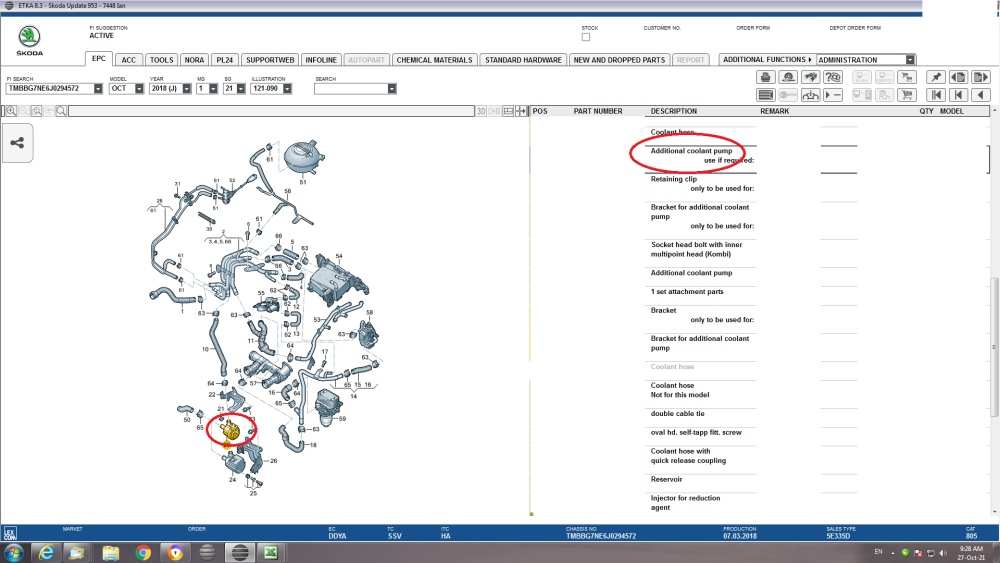This screenshot has height=563, width=1000.
Task: Click the plain left arrow icon
Action: pyautogui.click(x=980, y=95)
